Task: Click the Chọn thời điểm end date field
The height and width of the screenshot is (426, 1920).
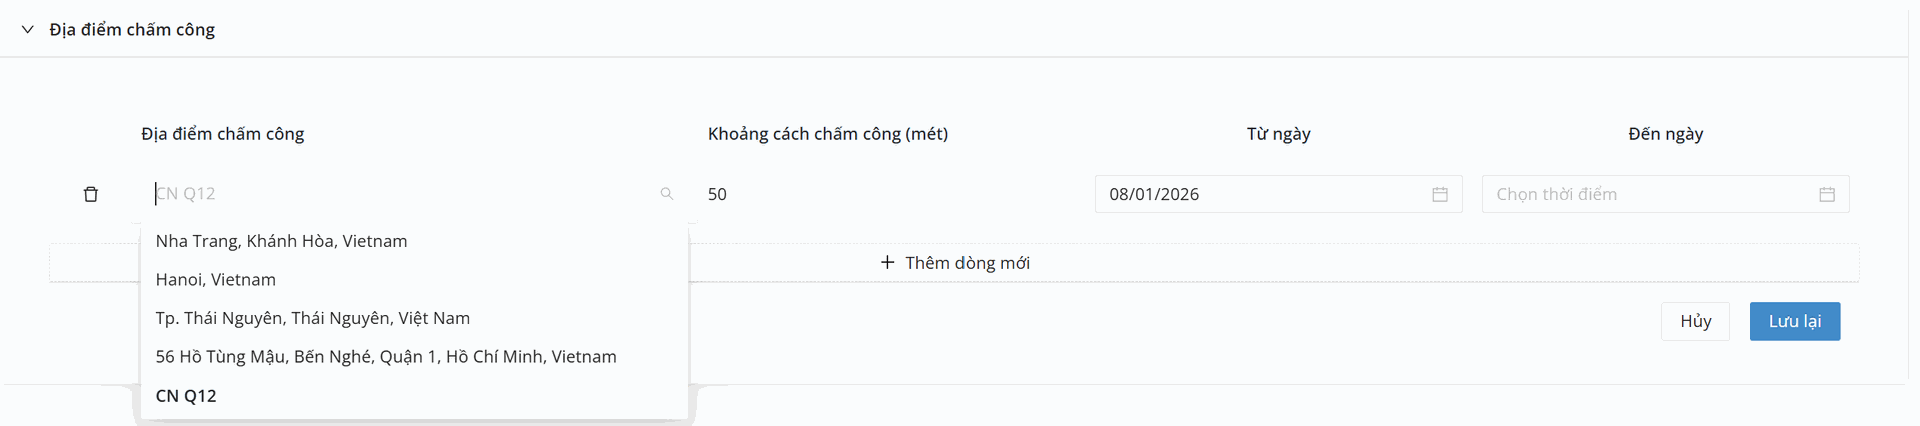Action: tap(1650, 194)
